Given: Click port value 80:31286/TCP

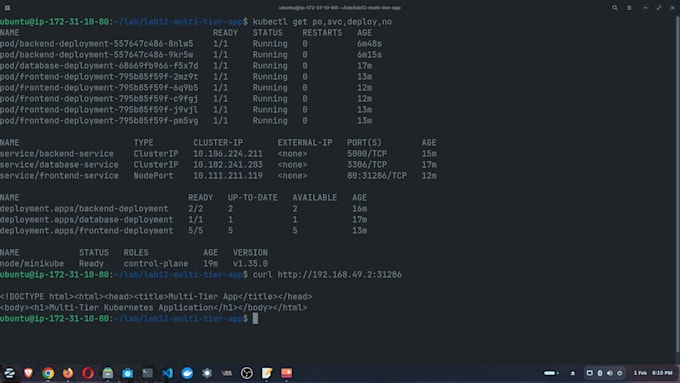Looking at the screenshot, I should 377,176.
